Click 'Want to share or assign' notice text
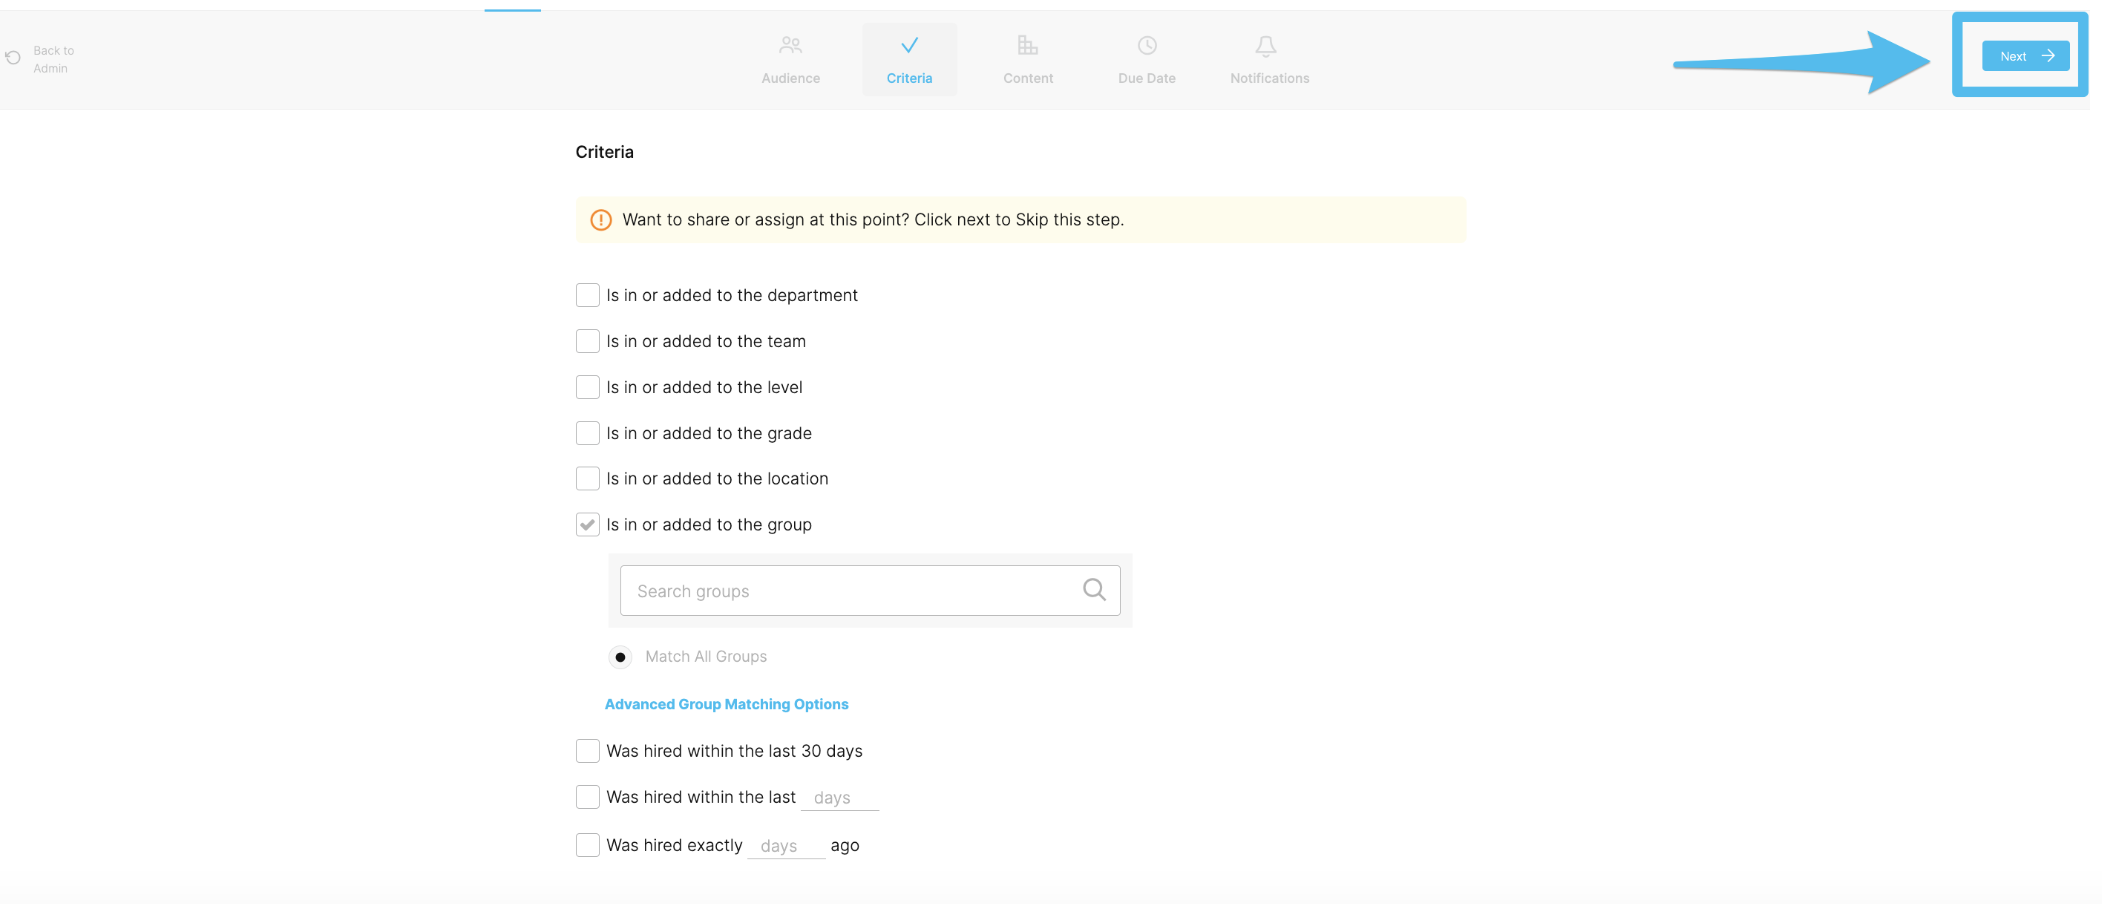 pyautogui.click(x=873, y=220)
